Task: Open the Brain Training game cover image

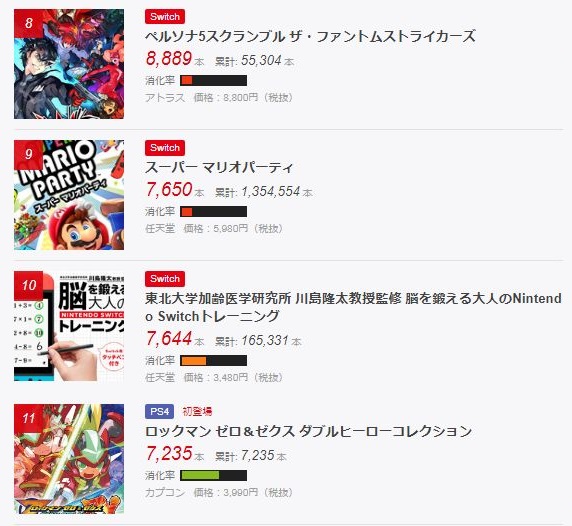Action: point(69,326)
